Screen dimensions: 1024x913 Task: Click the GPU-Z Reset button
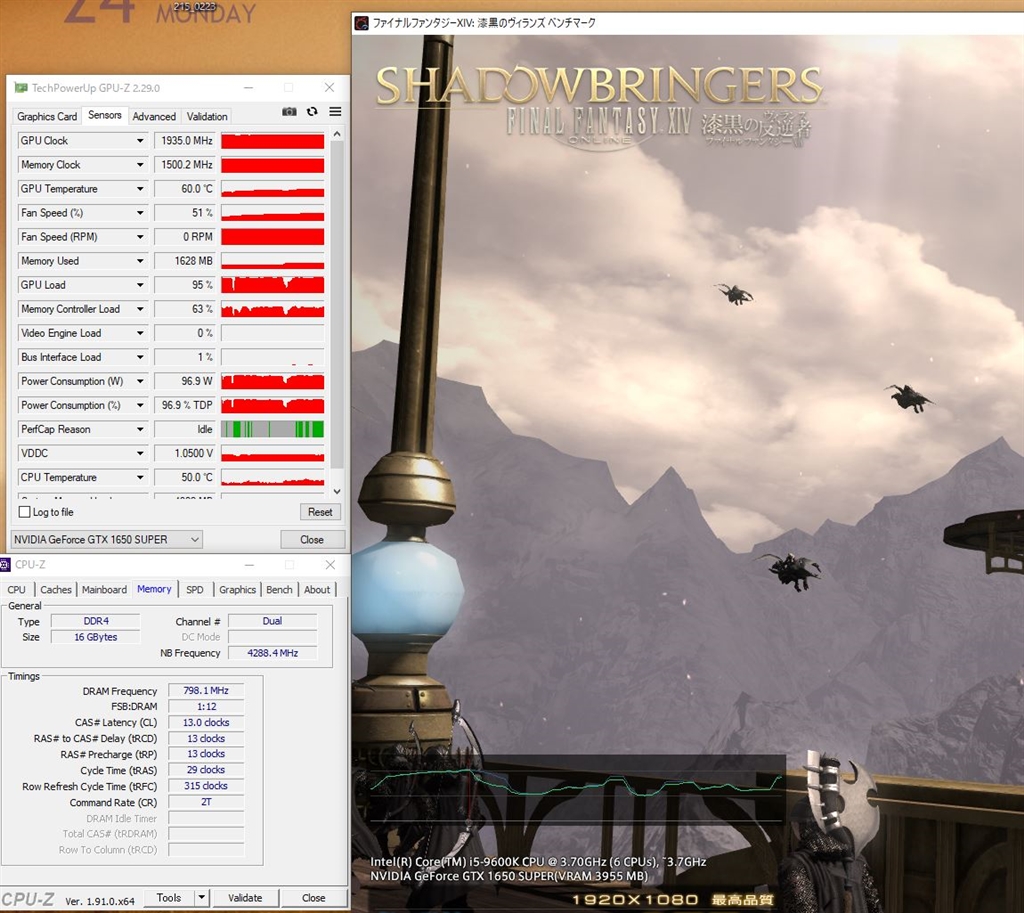coord(320,512)
